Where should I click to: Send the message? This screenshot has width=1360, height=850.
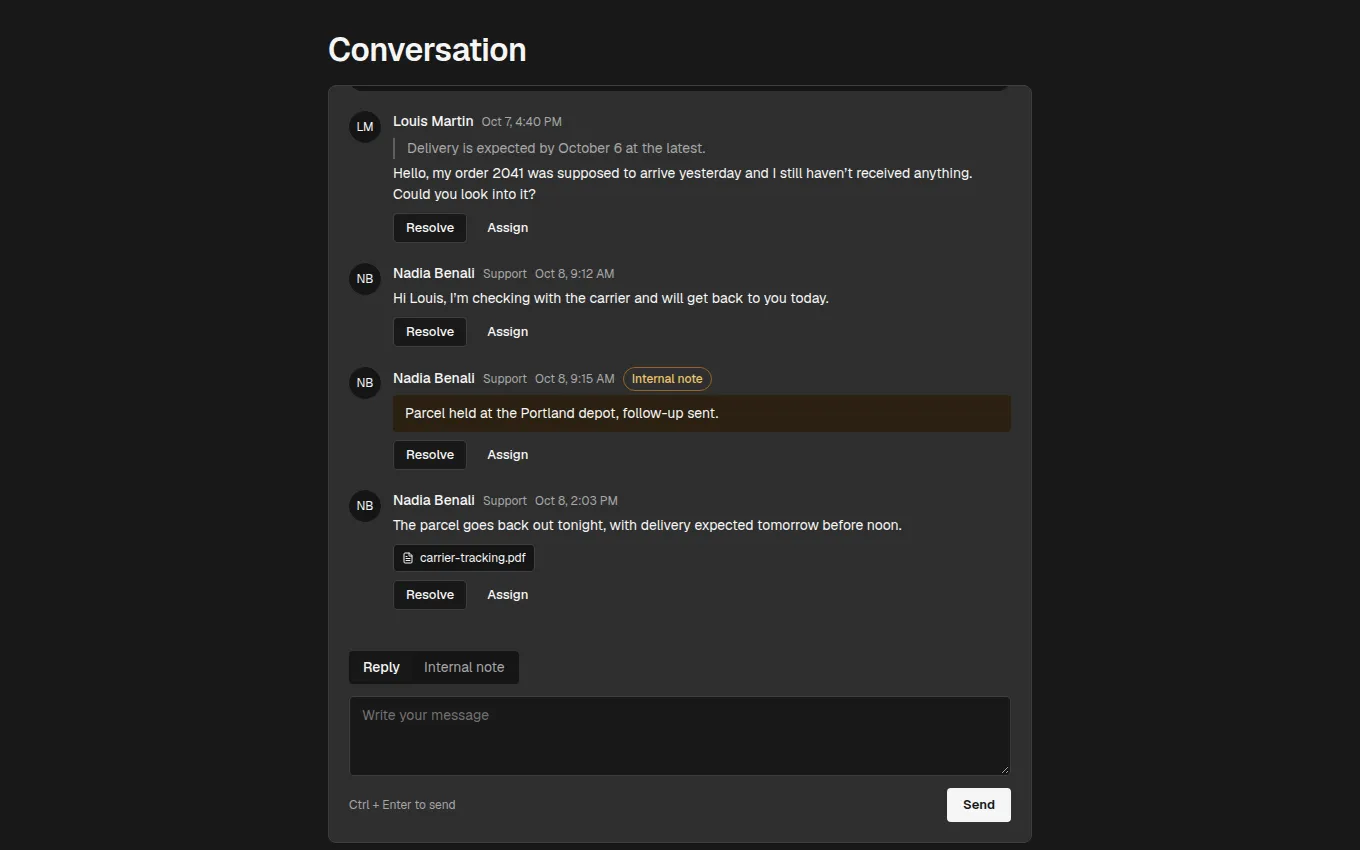pos(979,805)
